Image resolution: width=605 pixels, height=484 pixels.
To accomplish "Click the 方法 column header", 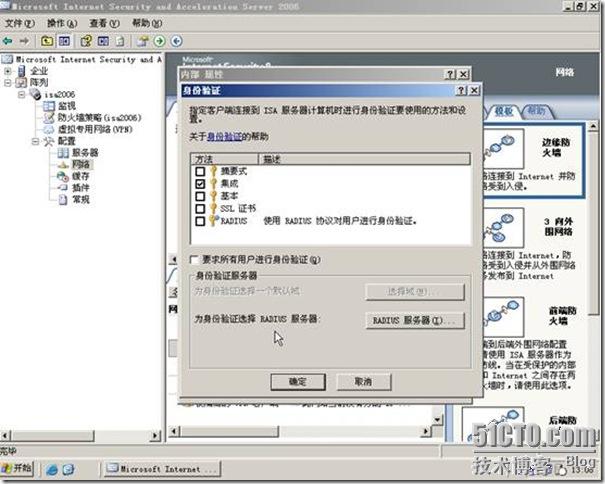I will (x=224, y=159).
